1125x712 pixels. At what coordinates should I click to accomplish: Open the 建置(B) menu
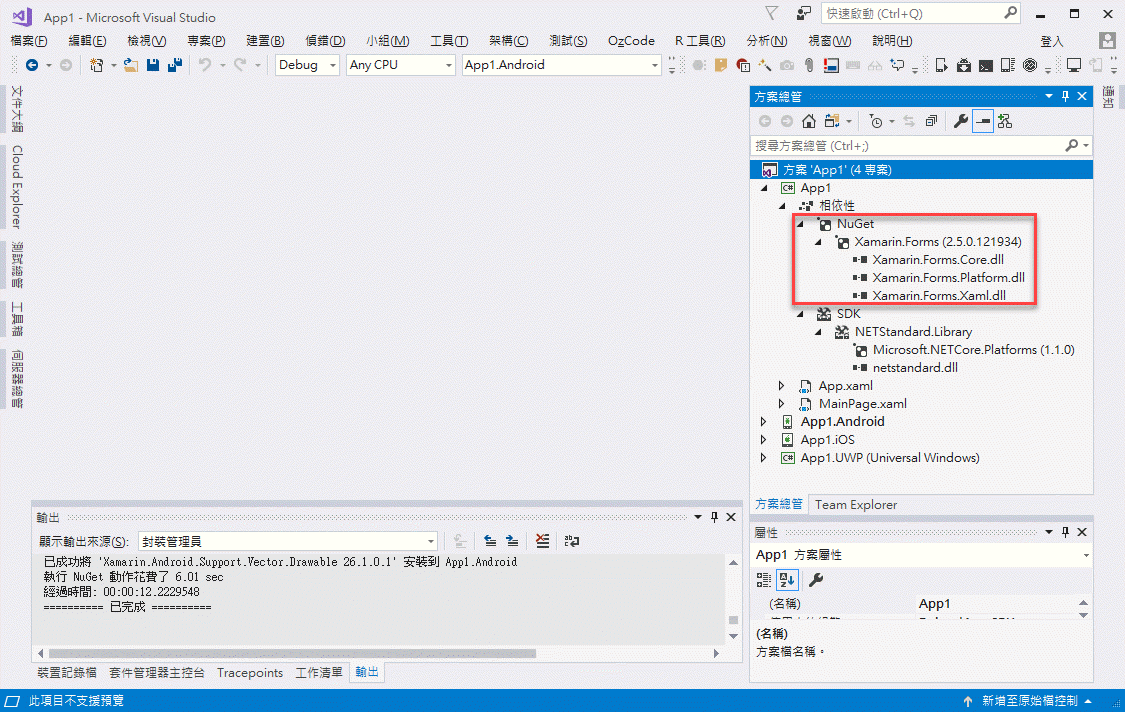(265, 41)
